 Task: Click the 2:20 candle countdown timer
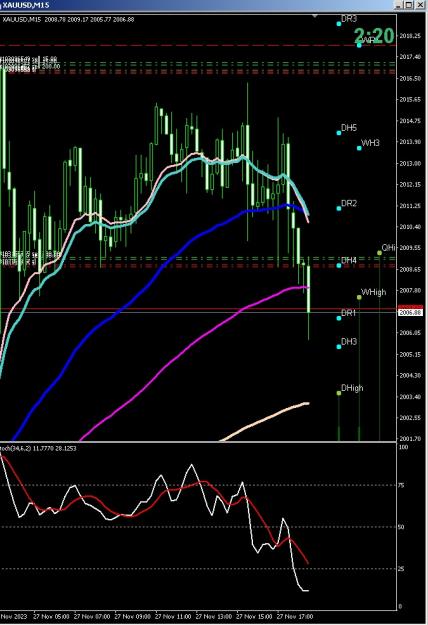click(x=374, y=36)
